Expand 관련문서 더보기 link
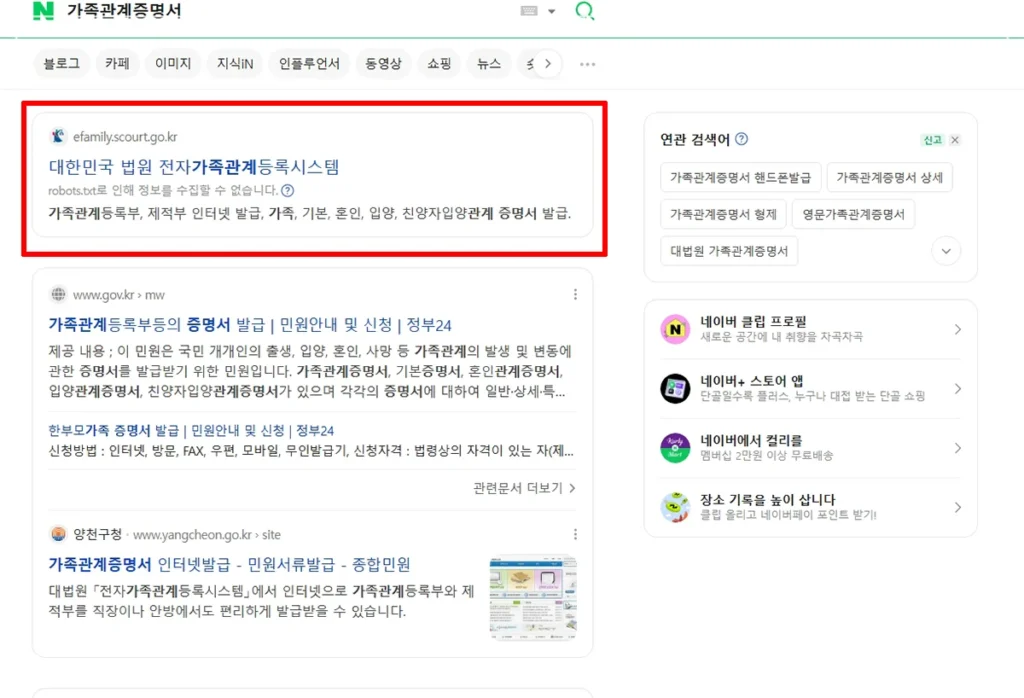 click(x=524, y=488)
